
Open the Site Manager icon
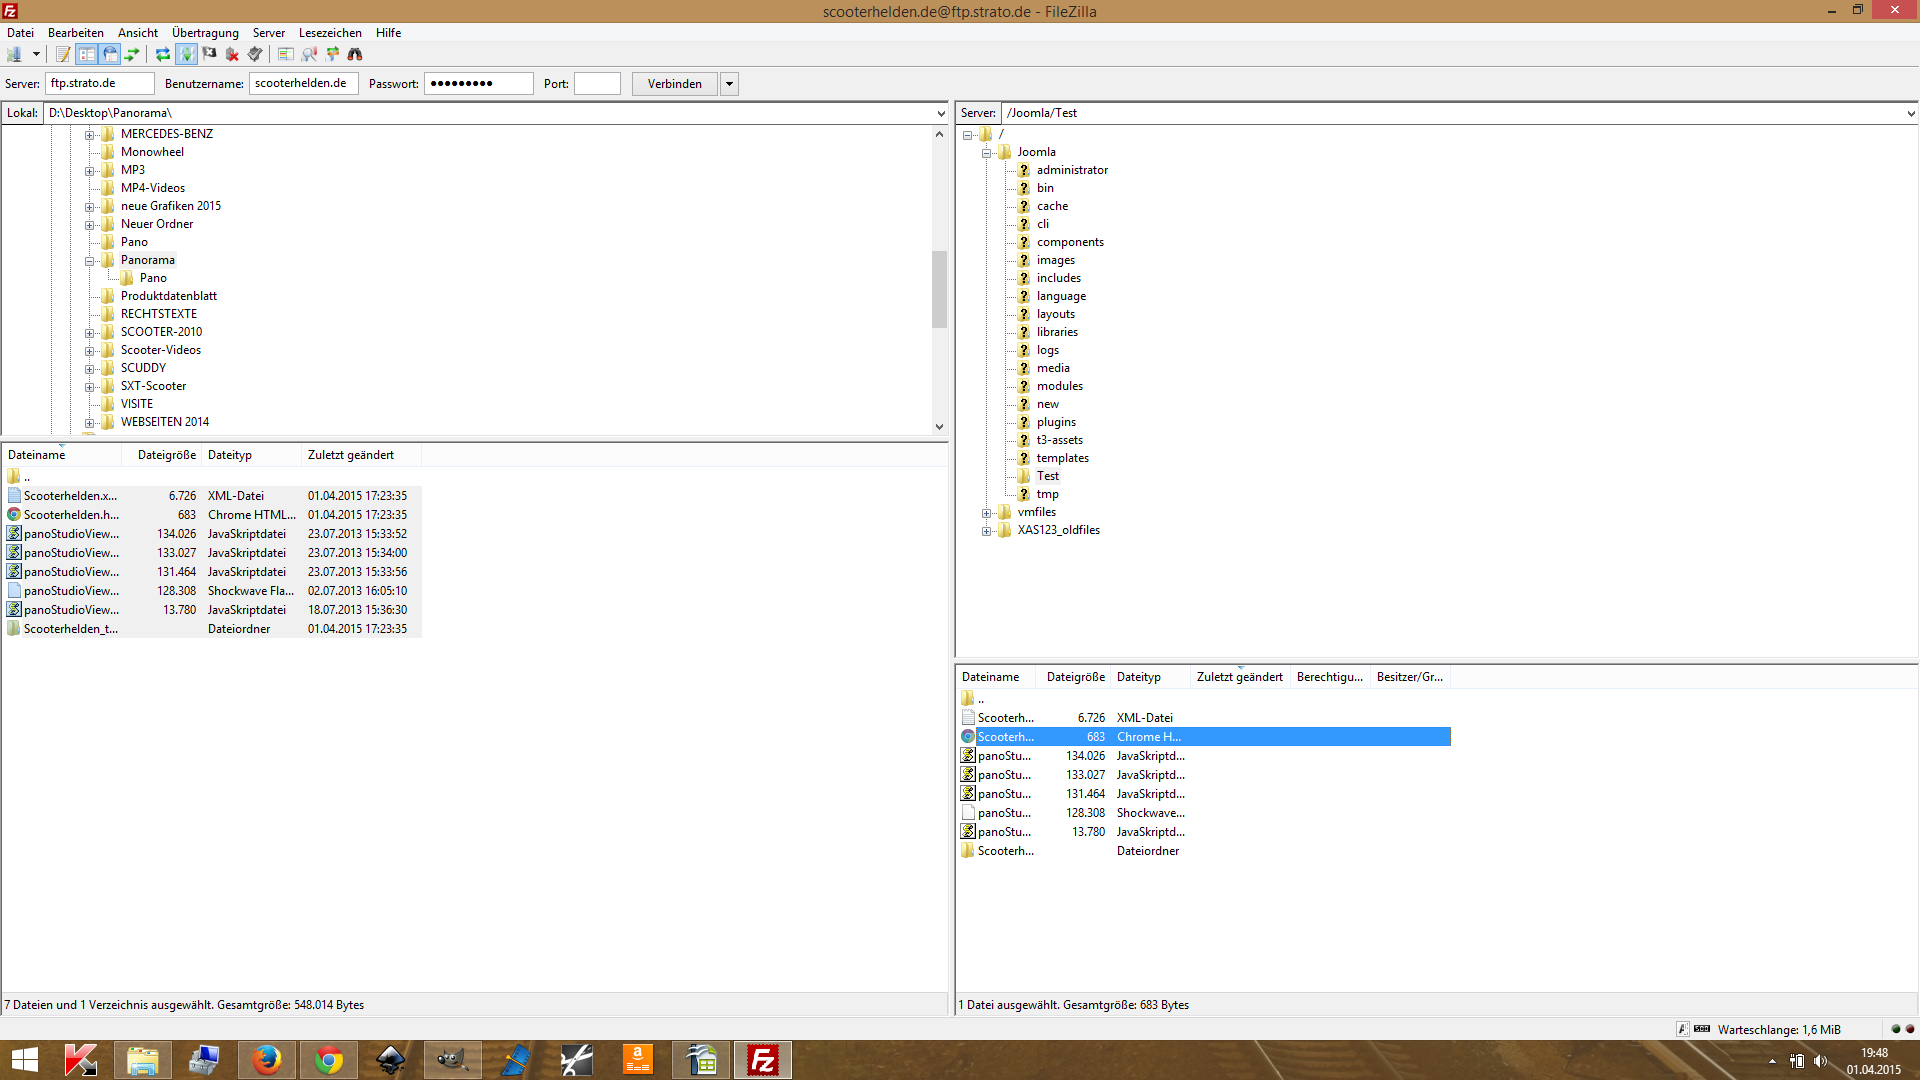click(x=14, y=54)
